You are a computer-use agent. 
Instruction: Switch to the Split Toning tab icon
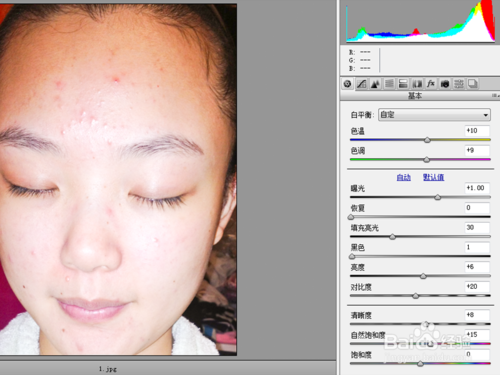(403, 84)
